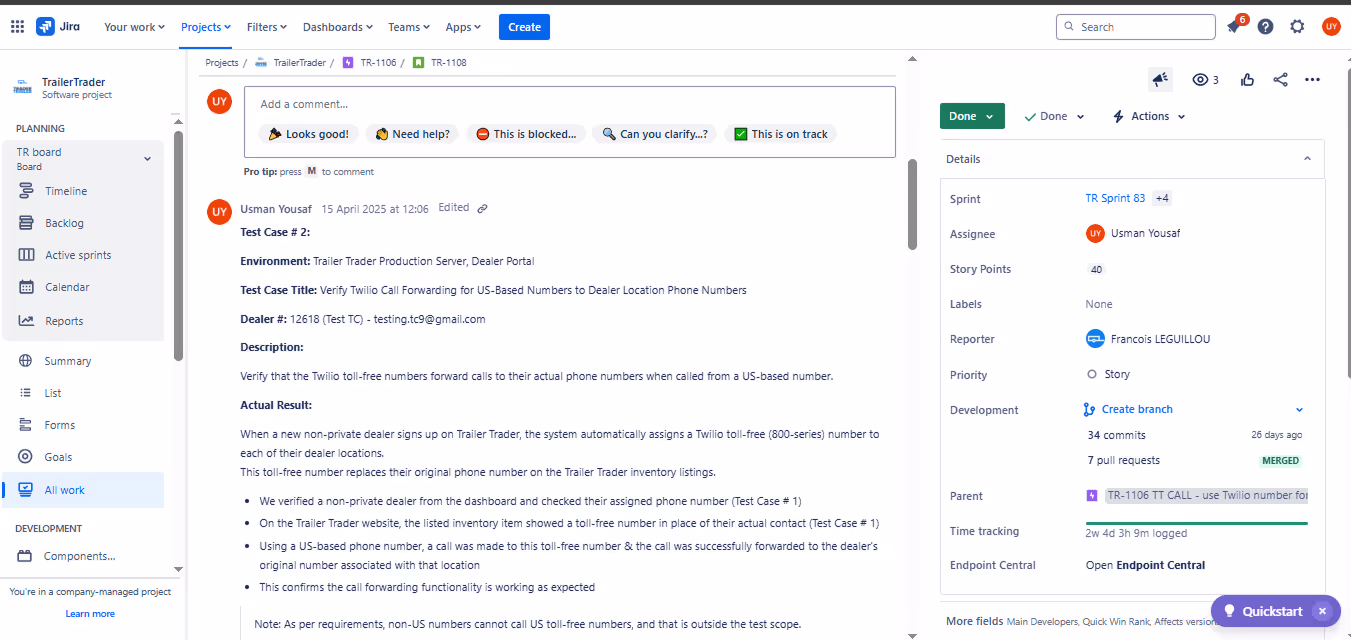
Task: Open the notifications bell icon
Action: click(1233, 27)
